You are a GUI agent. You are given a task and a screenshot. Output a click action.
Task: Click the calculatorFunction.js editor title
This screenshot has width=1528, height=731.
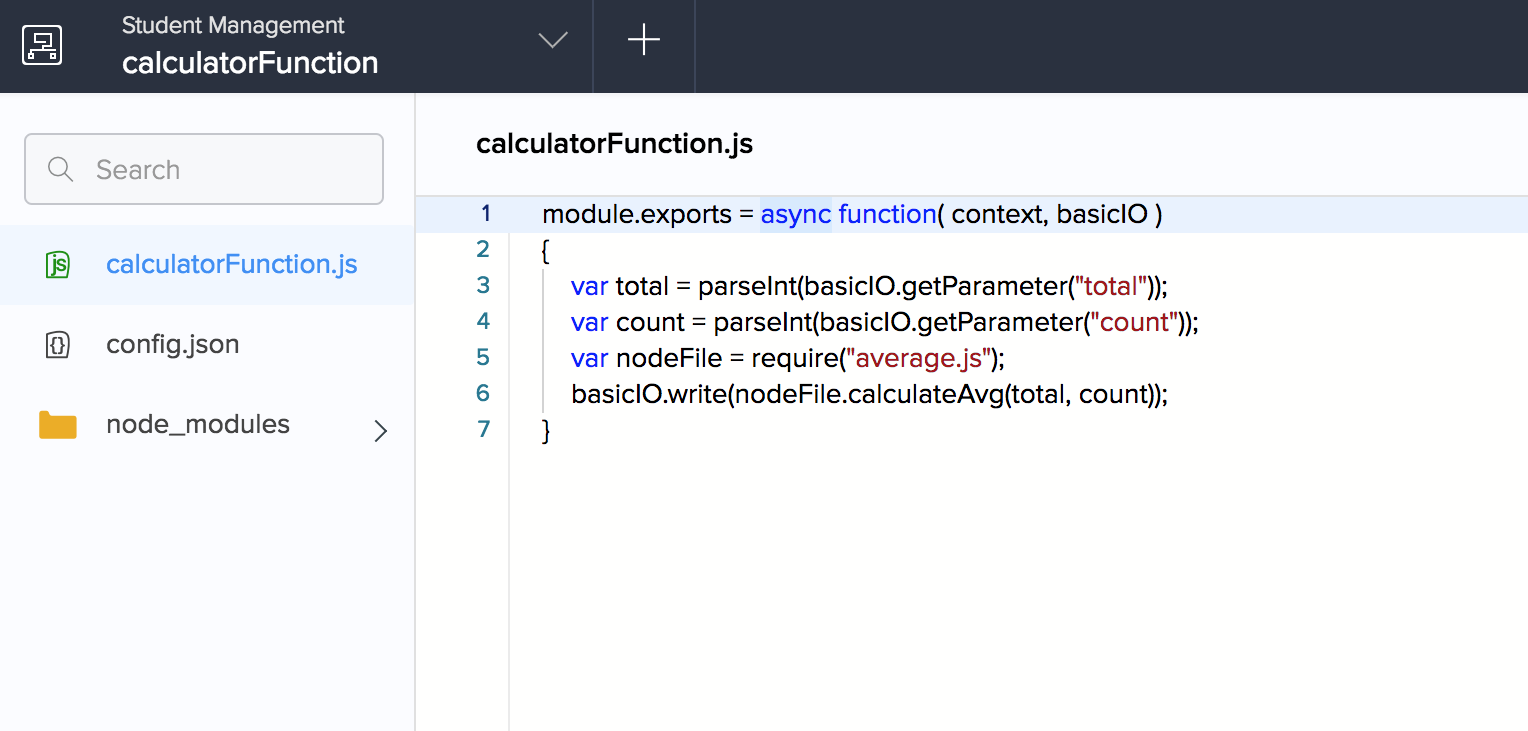[614, 144]
